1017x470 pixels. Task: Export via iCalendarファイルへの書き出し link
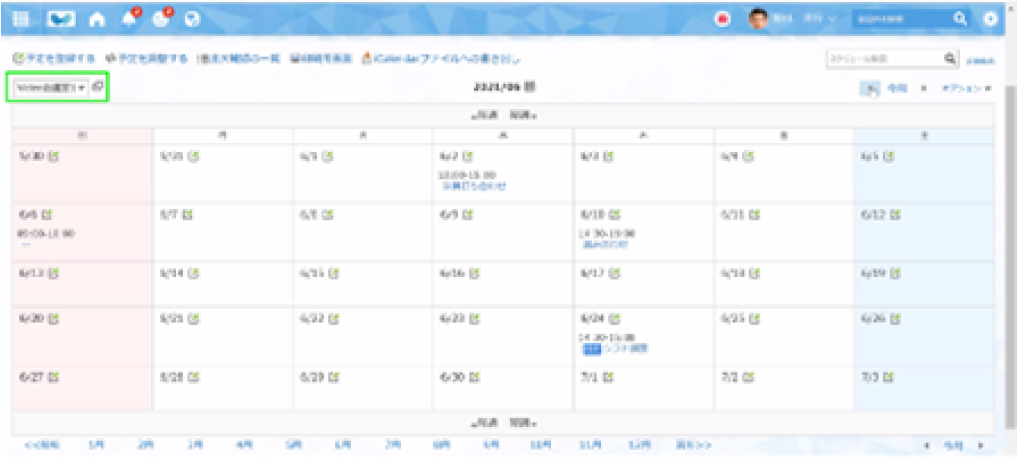coord(442,58)
